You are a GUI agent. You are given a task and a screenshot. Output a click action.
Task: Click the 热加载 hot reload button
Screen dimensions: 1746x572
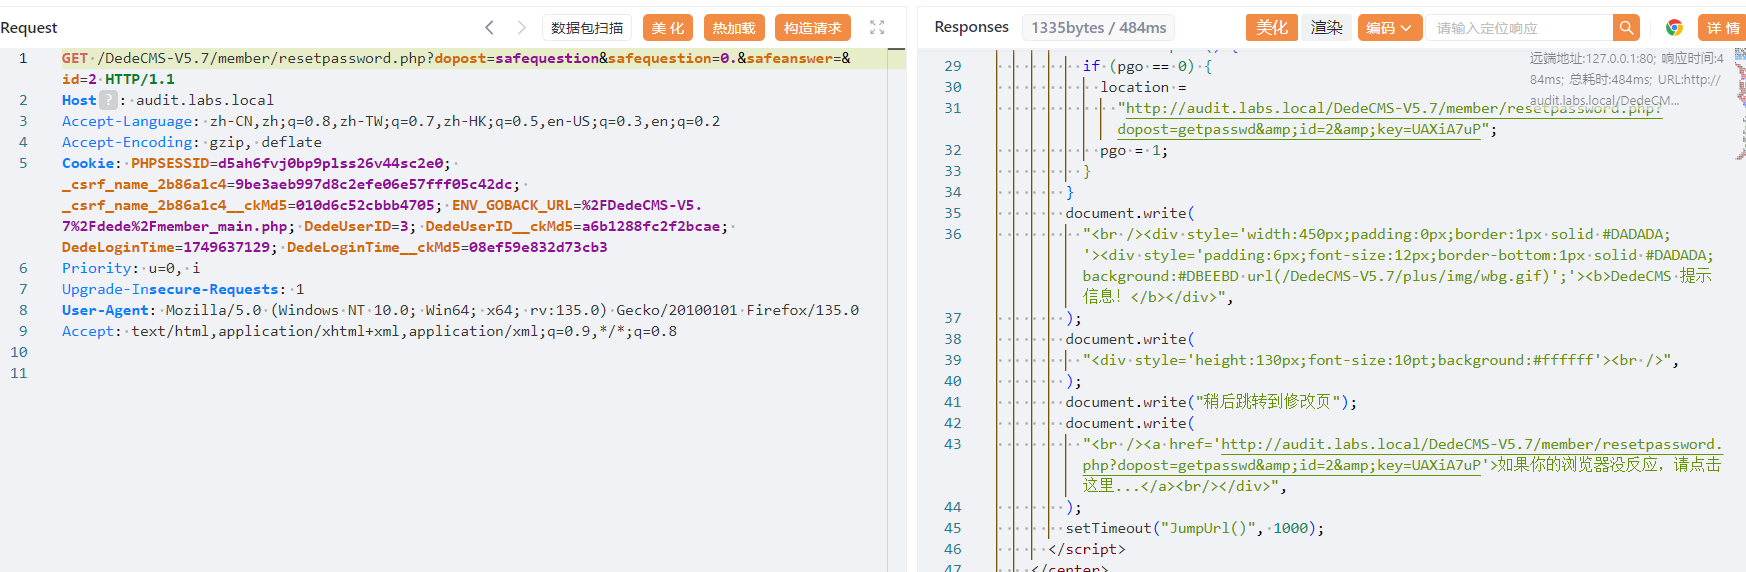coord(734,28)
